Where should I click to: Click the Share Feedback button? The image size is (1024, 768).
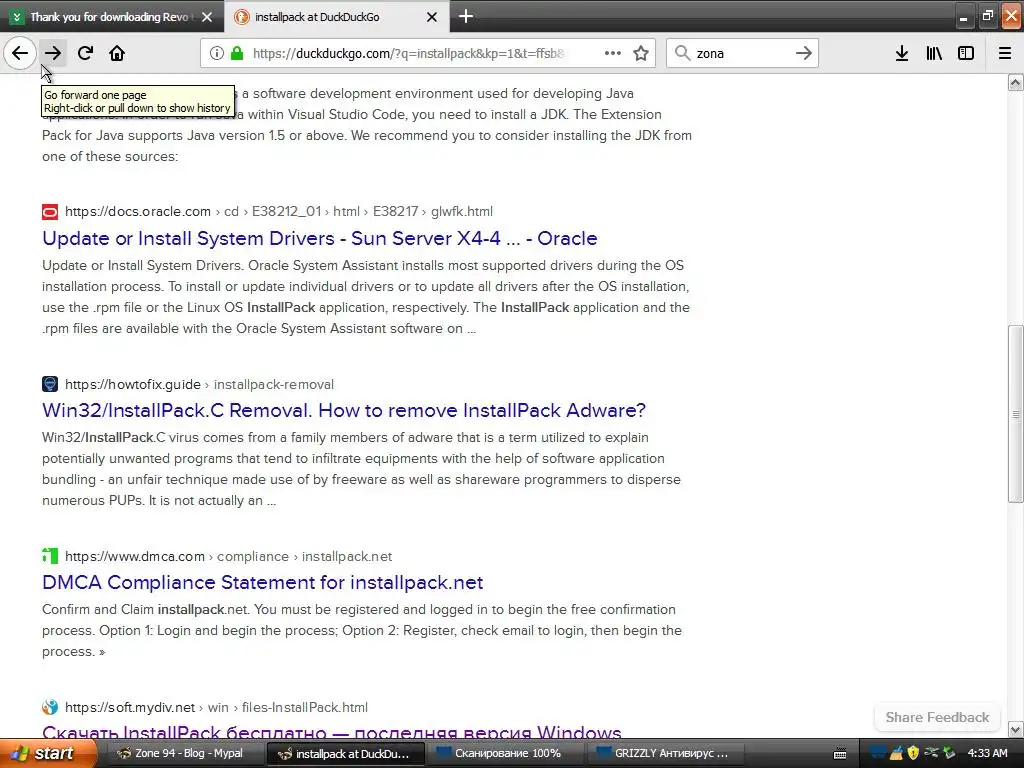(937, 717)
